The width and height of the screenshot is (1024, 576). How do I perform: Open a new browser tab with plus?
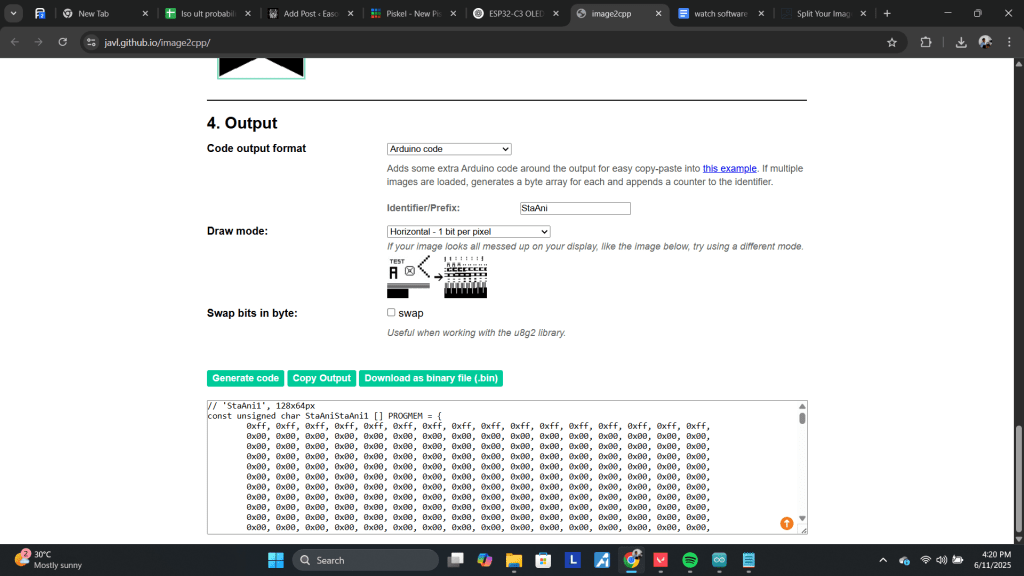(887, 14)
